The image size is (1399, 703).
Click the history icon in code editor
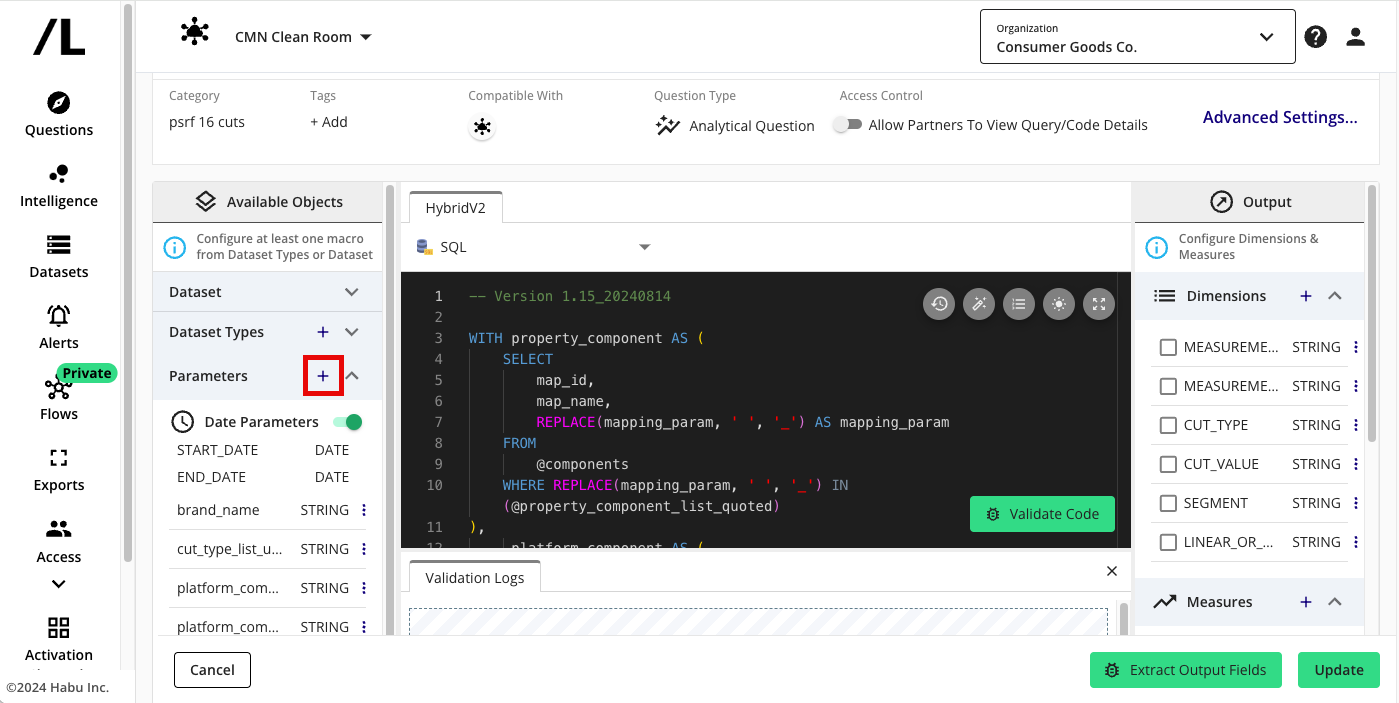(939, 304)
